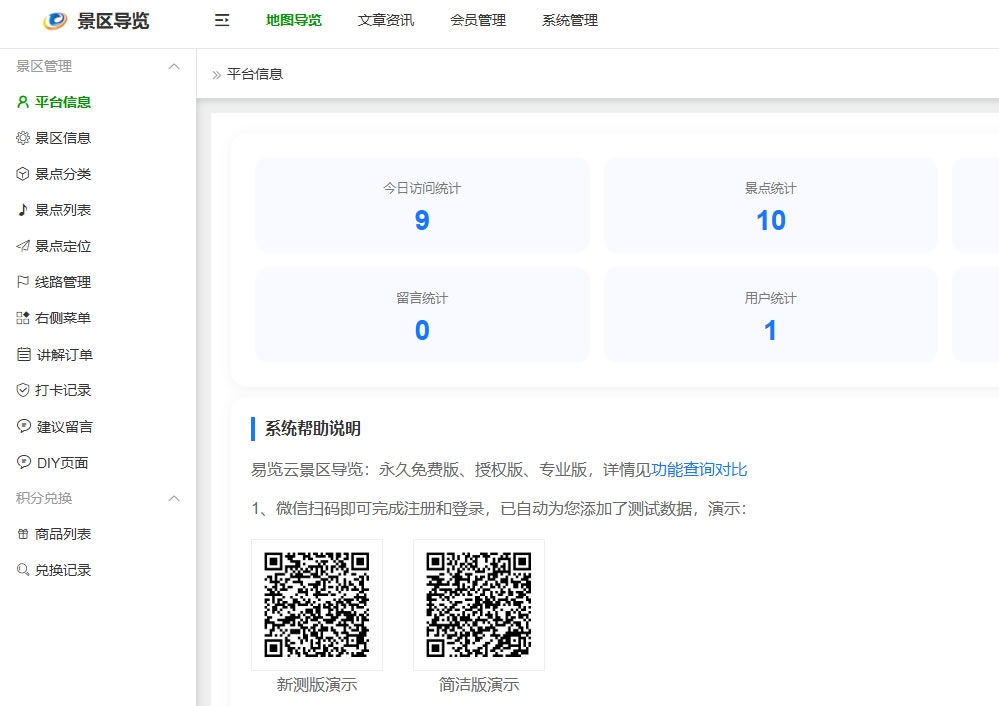Click the music note icon beside 景点列表
Screen dimensions: 999x706
click(23, 210)
